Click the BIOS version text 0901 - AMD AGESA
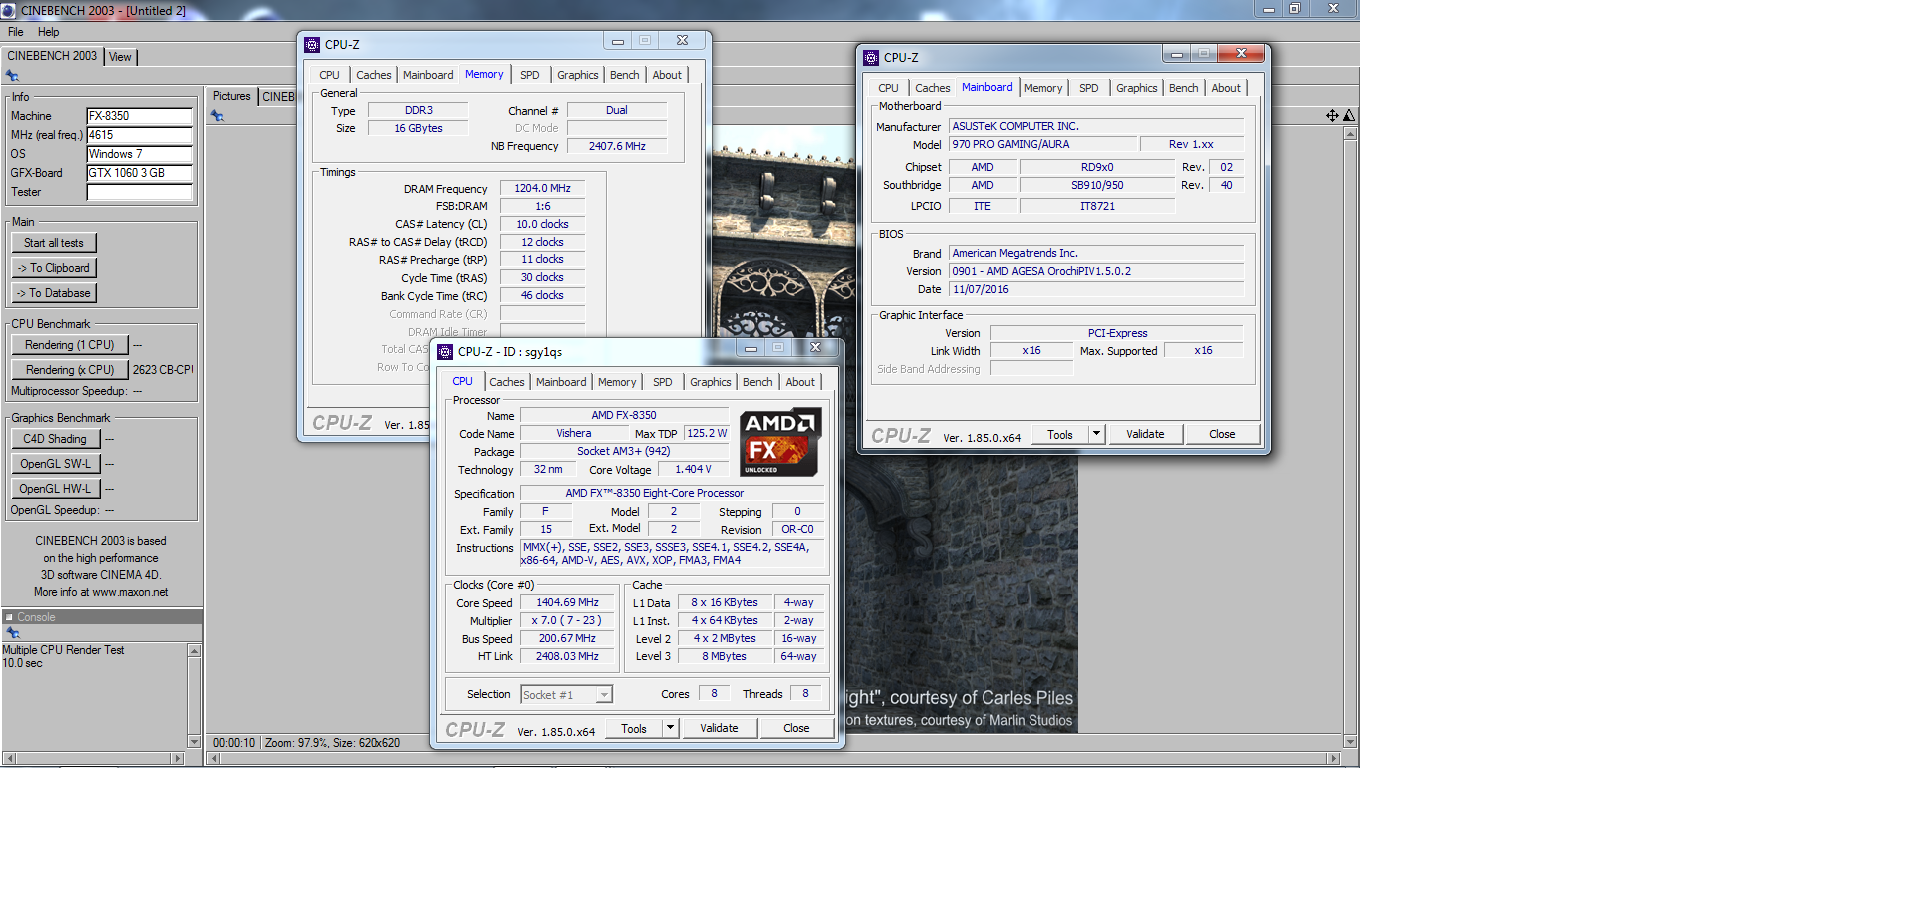The height and width of the screenshot is (911, 1914). click(1041, 271)
